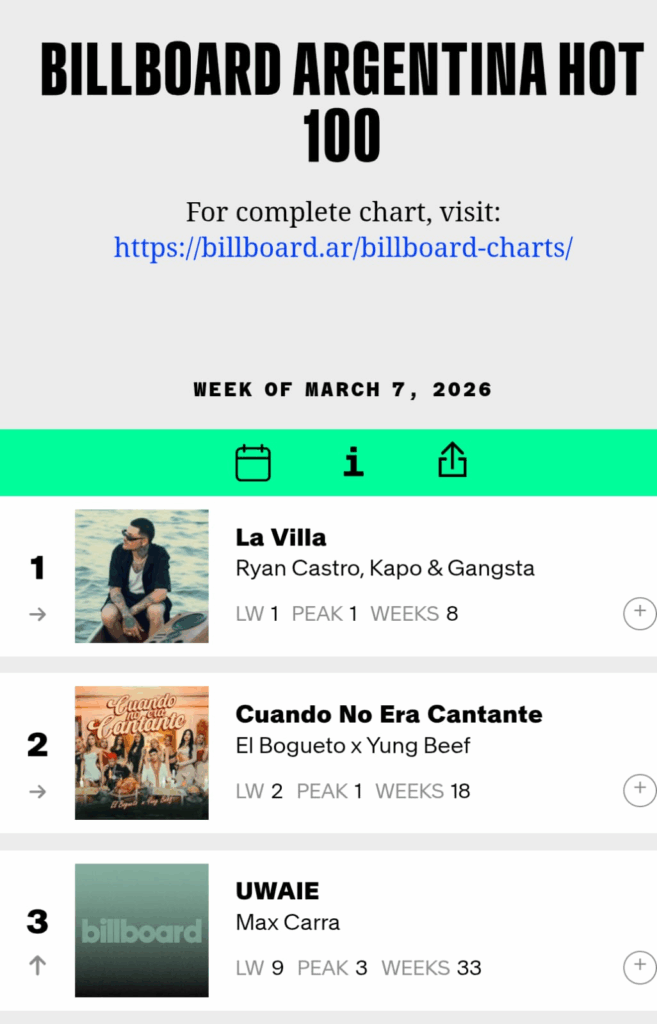
Task: Click the chart info icon
Action: (353, 462)
